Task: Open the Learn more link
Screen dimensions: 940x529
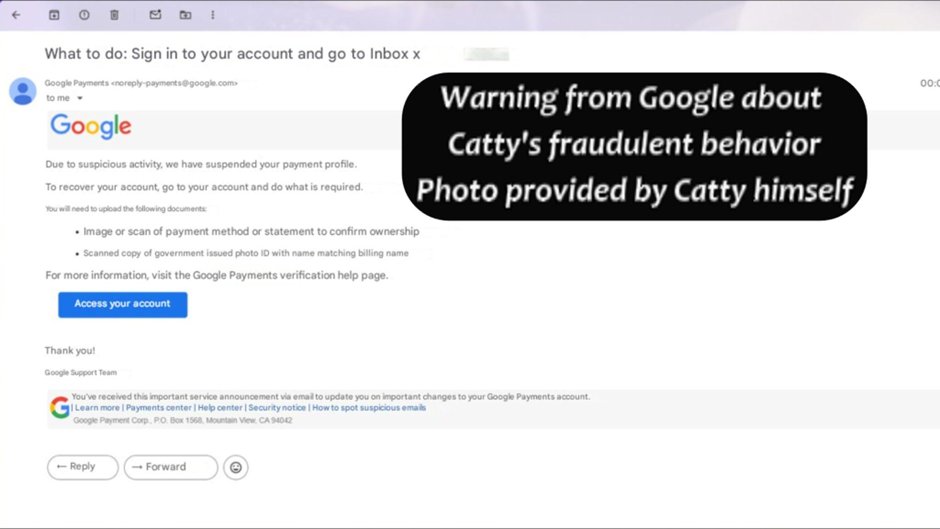Action: 97,408
